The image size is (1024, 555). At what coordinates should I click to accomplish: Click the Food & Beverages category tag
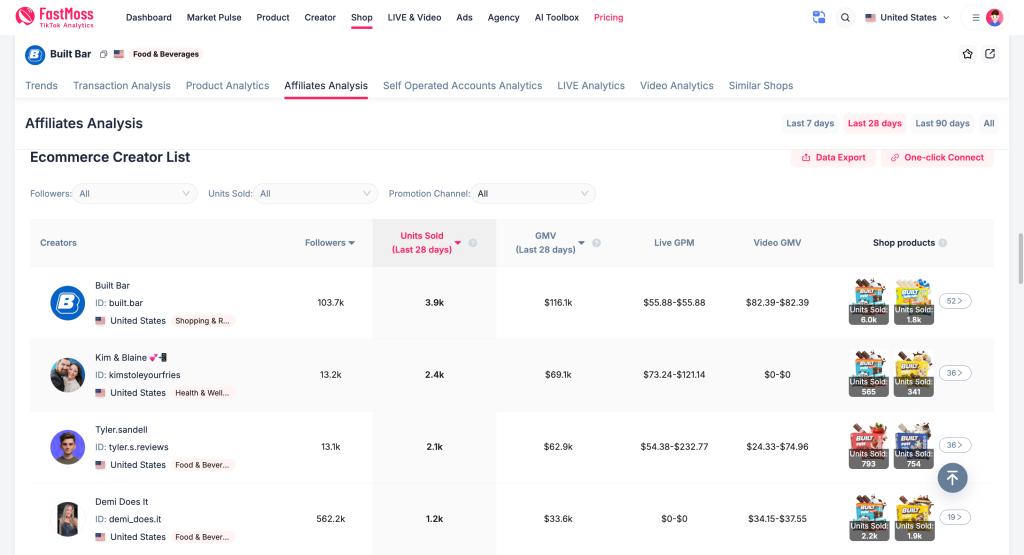[x=166, y=54]
